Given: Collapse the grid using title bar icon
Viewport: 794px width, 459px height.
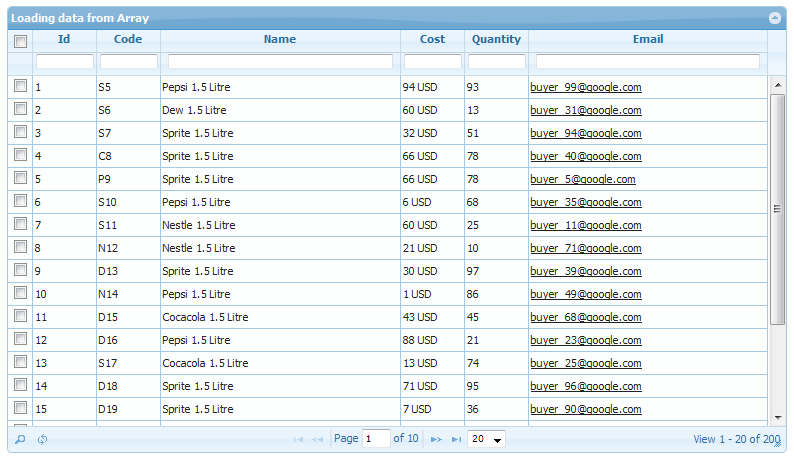Looking at the screenshot, I should click(x=774, y=18).
